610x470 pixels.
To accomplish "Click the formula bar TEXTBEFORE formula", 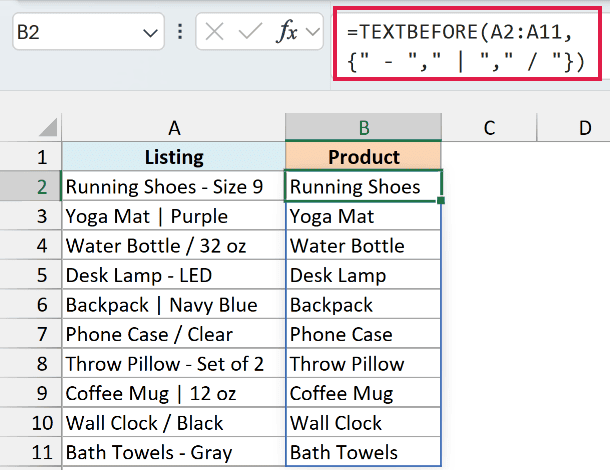I will click(466, 46).
